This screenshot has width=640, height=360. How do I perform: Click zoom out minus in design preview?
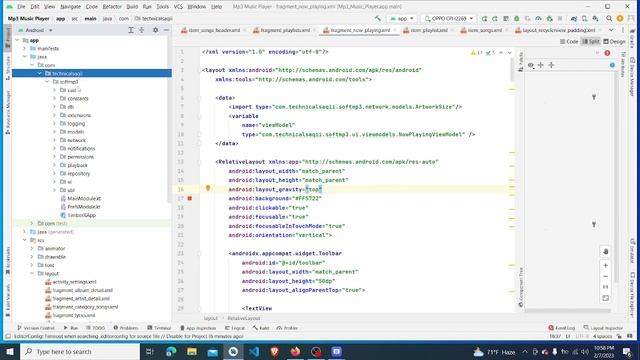pos(606,276)
